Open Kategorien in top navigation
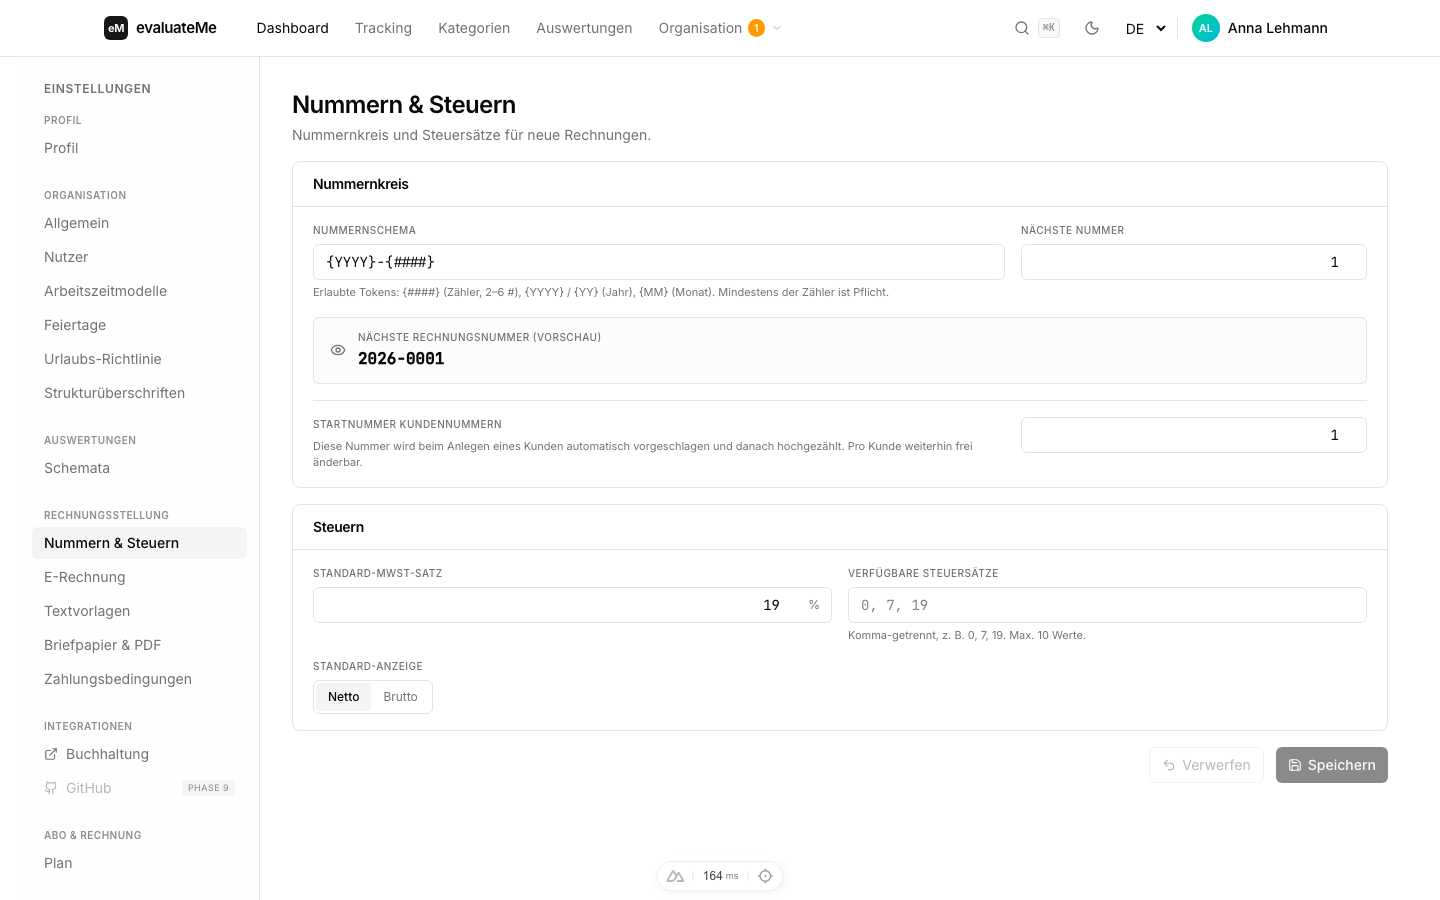Viewport: 1440px width, 900px height. [x=474, y=28]
